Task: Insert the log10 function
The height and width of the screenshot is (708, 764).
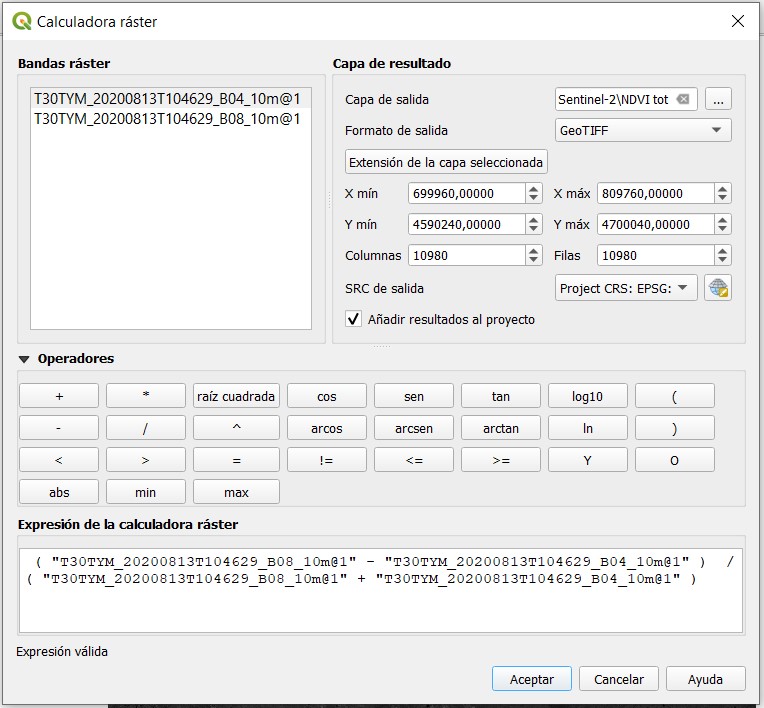Action: click(x=588, y=396)
